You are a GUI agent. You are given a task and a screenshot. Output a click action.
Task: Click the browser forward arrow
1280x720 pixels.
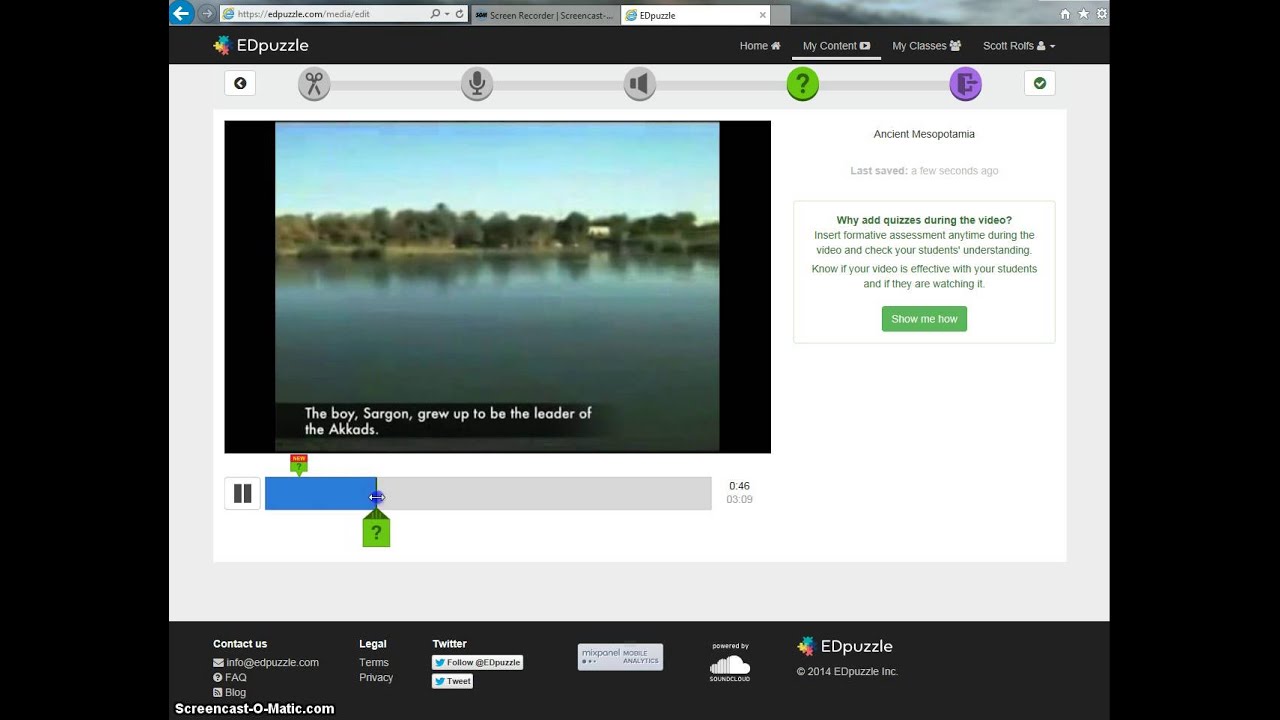[206, 14]
